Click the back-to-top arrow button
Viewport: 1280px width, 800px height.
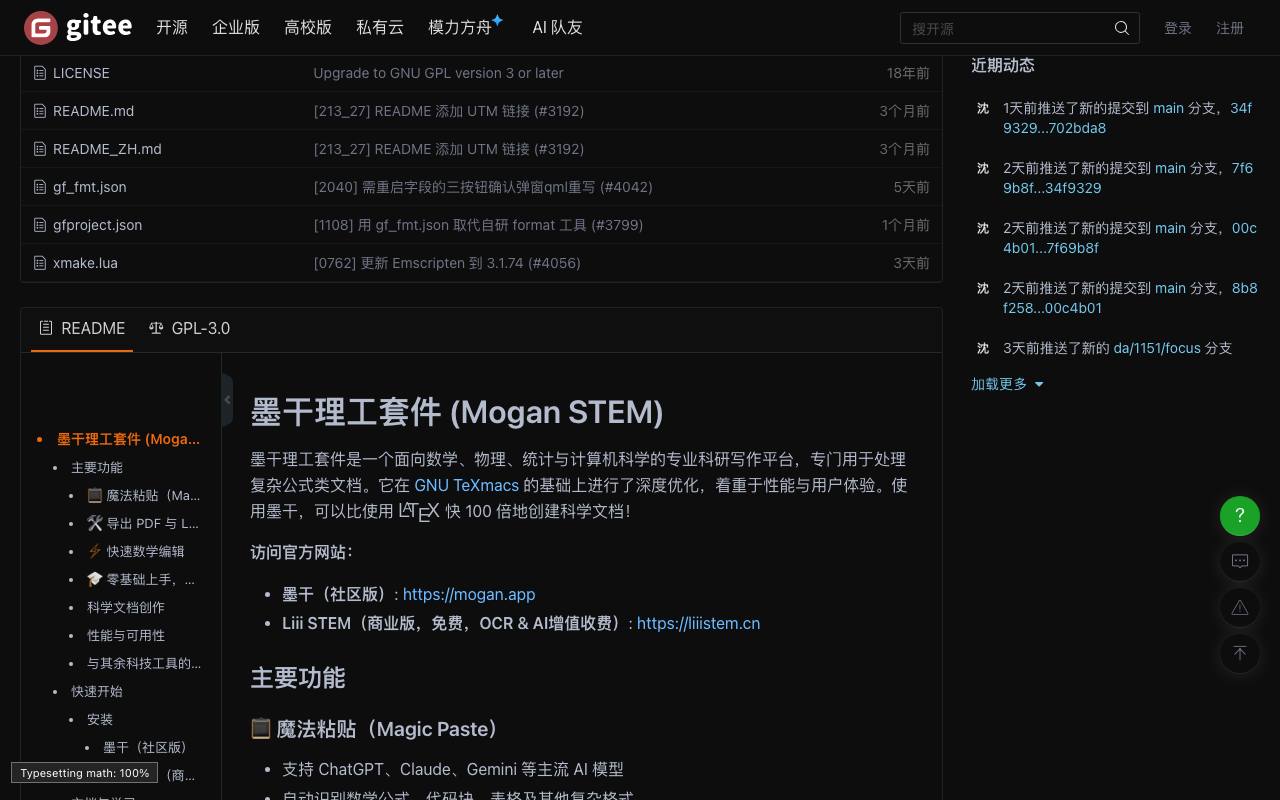pos(1240,653)
